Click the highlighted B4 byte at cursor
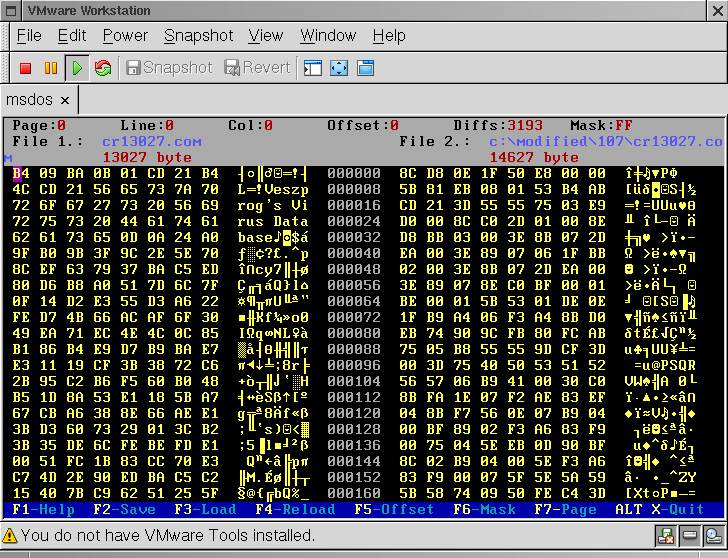This screenshot has width=728, height=558. 21,174
